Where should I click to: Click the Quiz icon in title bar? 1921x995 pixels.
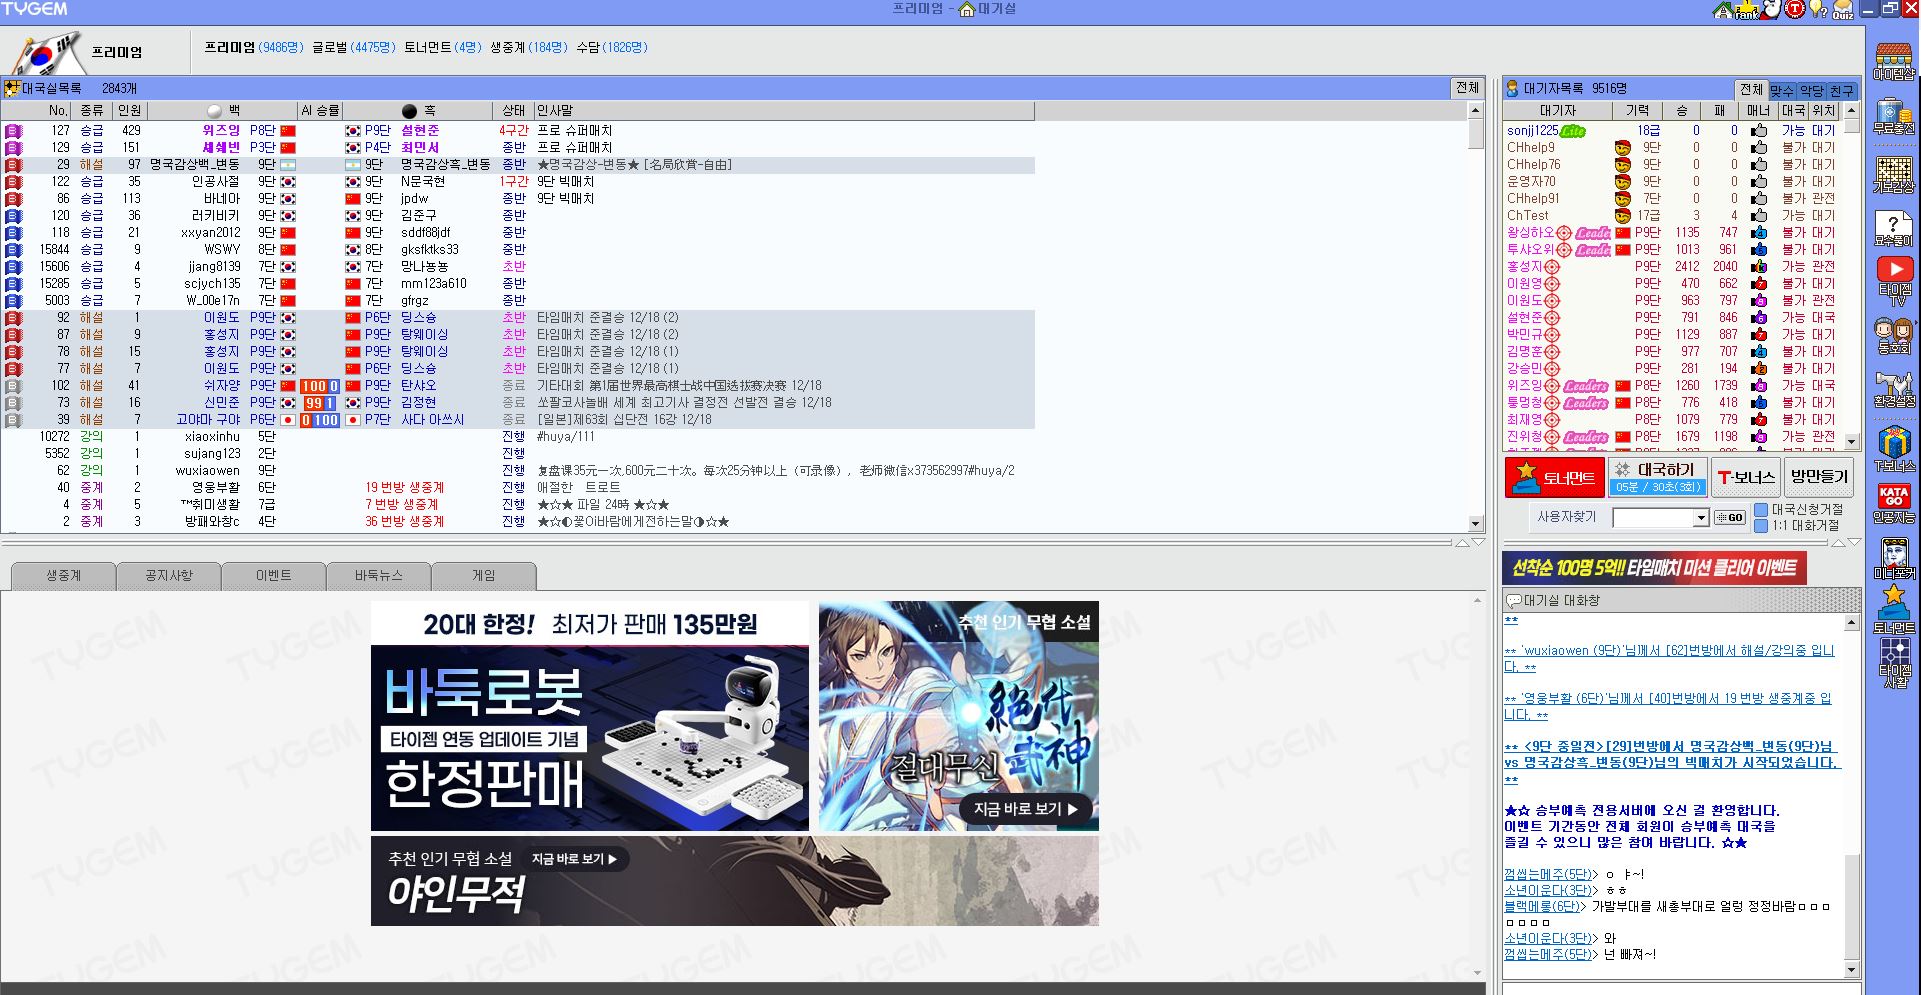click(x=1843, y=10)
